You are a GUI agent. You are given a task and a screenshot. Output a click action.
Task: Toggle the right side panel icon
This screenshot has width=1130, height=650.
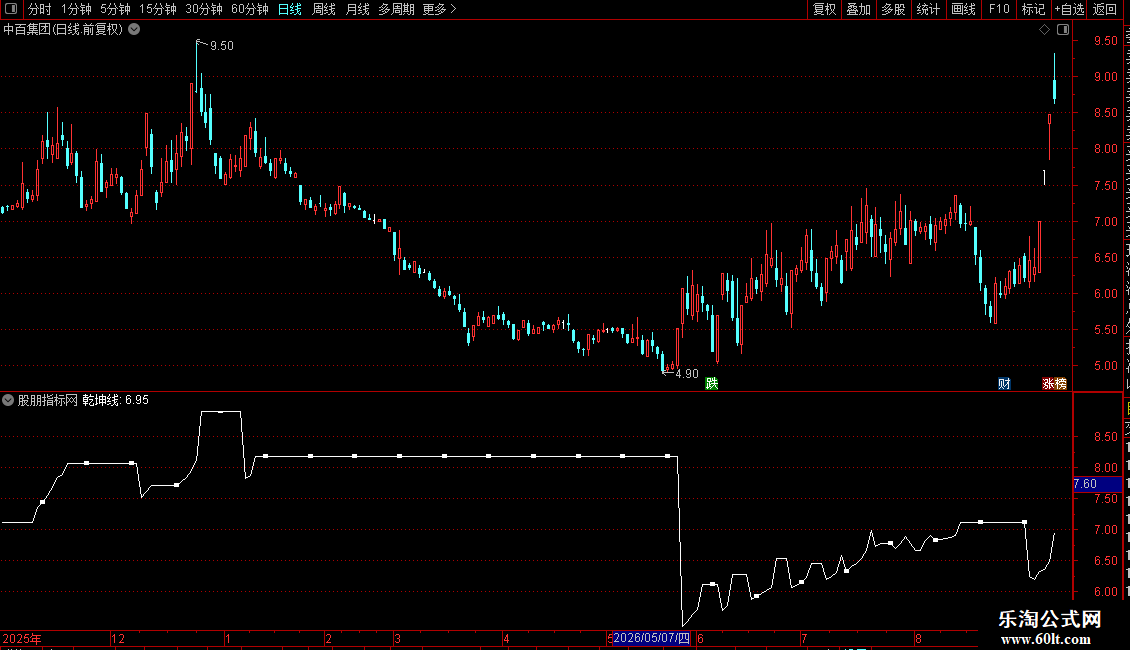coord(1063,30)
